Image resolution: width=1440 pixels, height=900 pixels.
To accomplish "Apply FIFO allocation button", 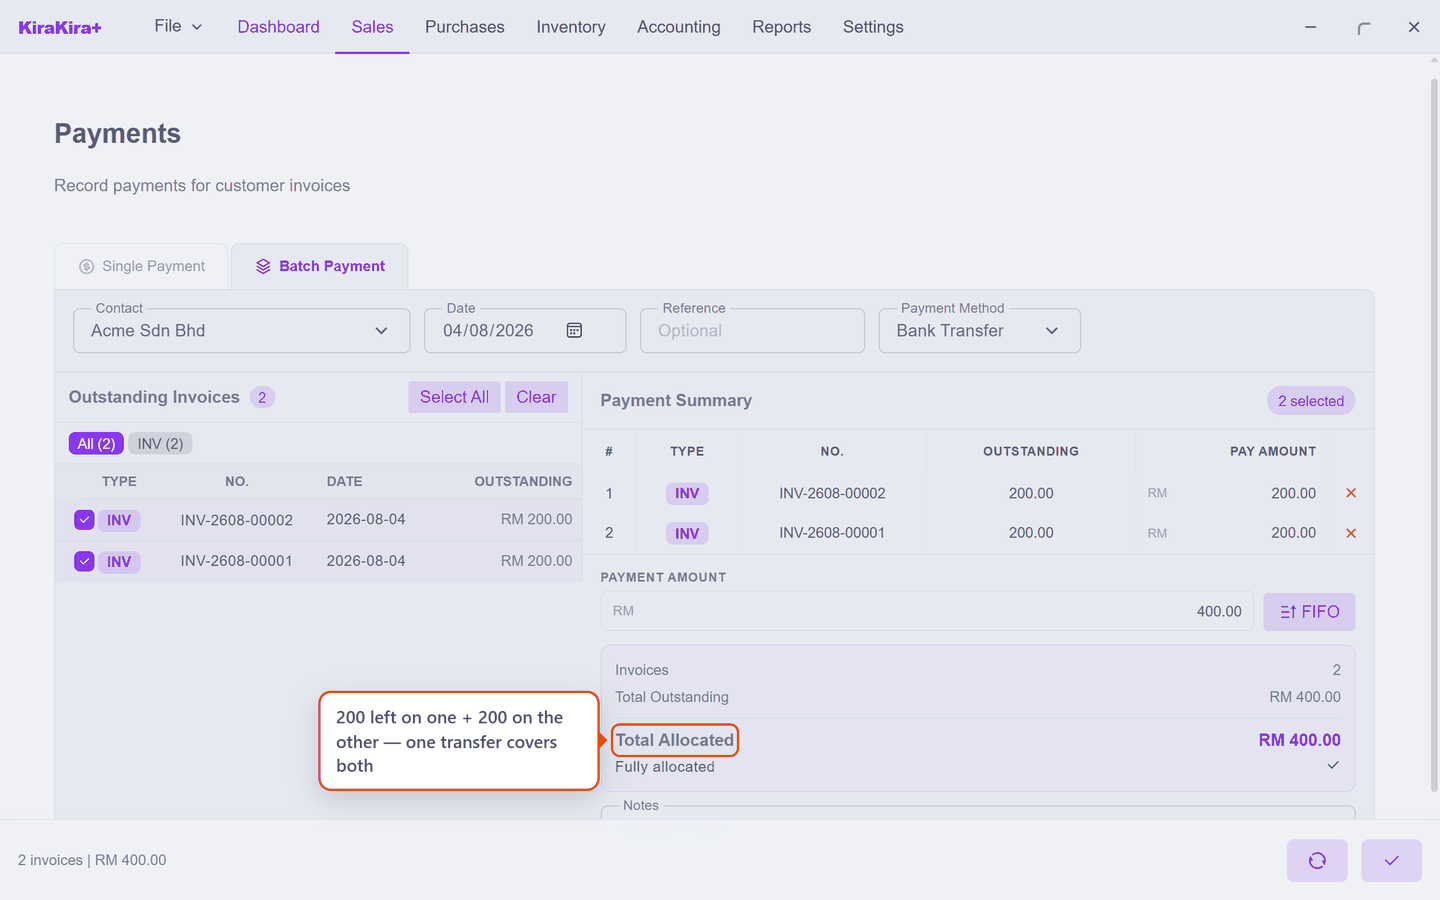I will (1309, 612).
